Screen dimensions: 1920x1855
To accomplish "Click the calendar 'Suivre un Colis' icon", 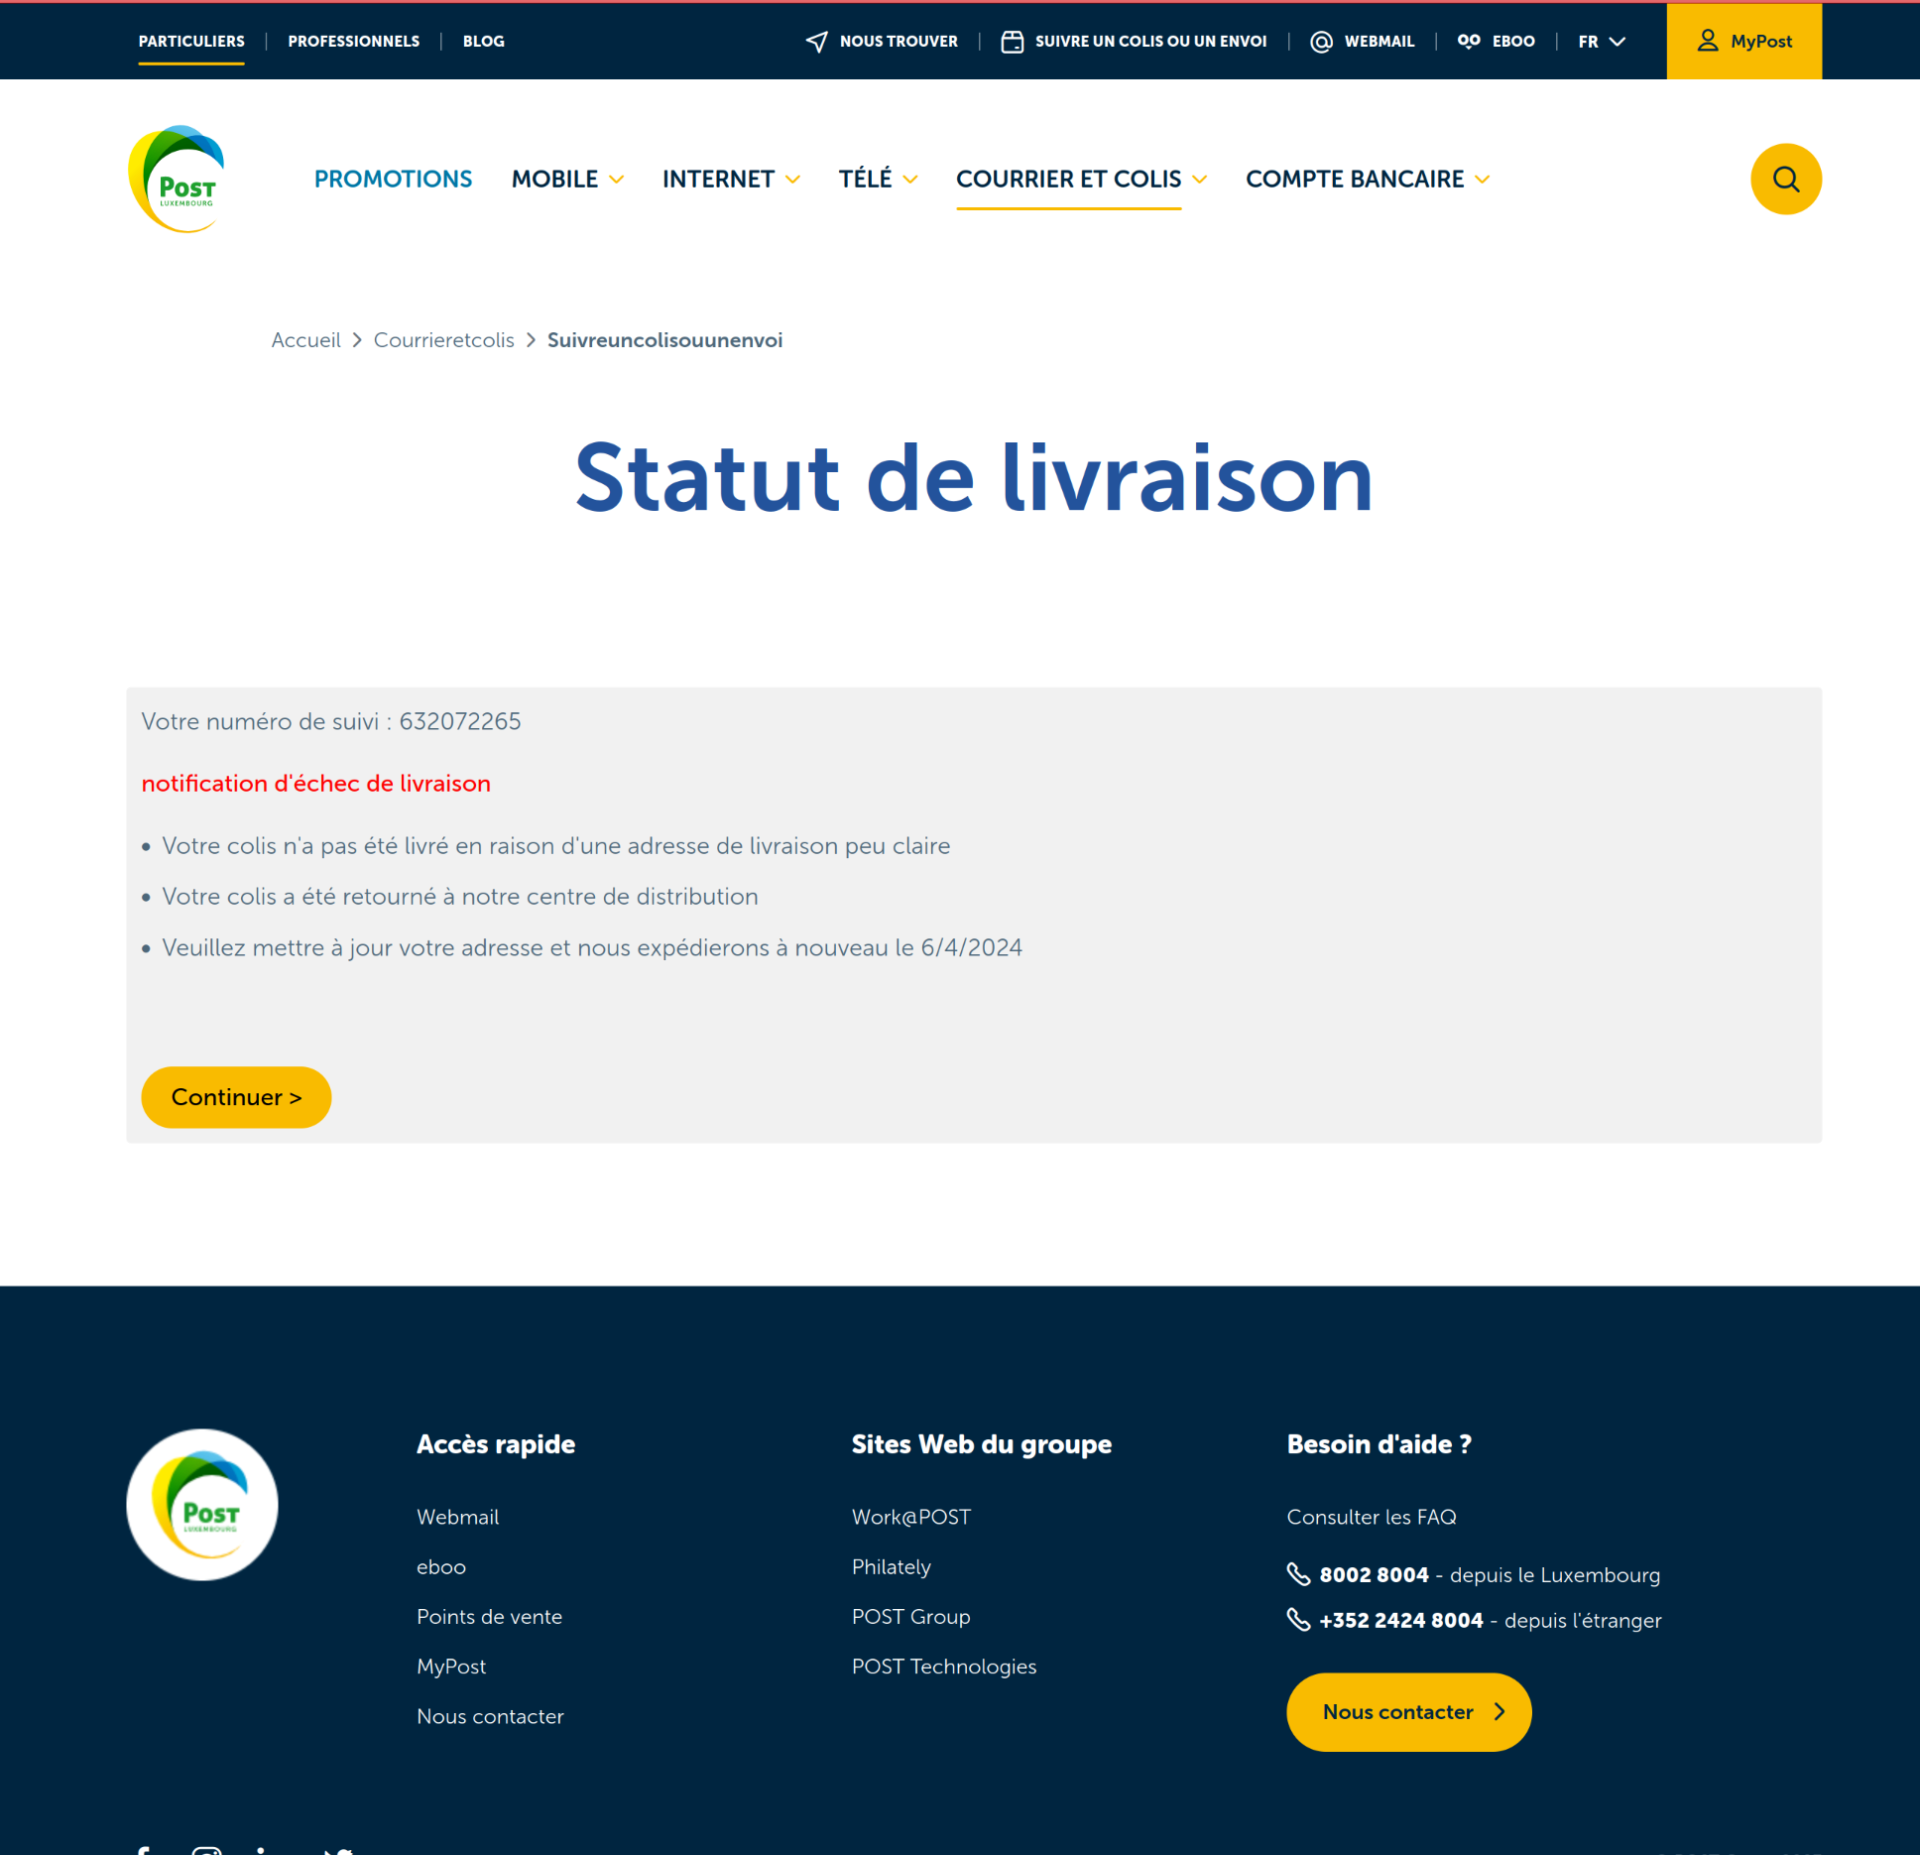I will 1011,41.
